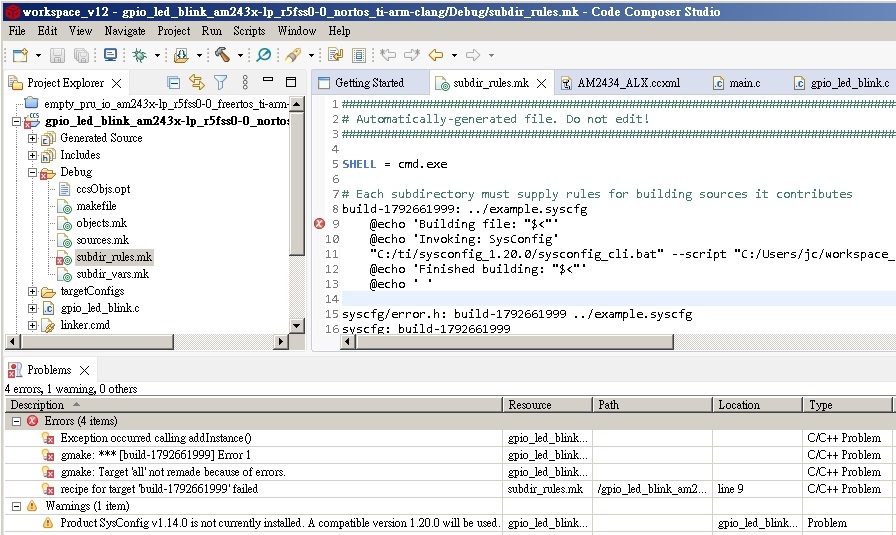Open the Back history dropdown arrow
896x535 pixels.
click(x=454, y=55)
